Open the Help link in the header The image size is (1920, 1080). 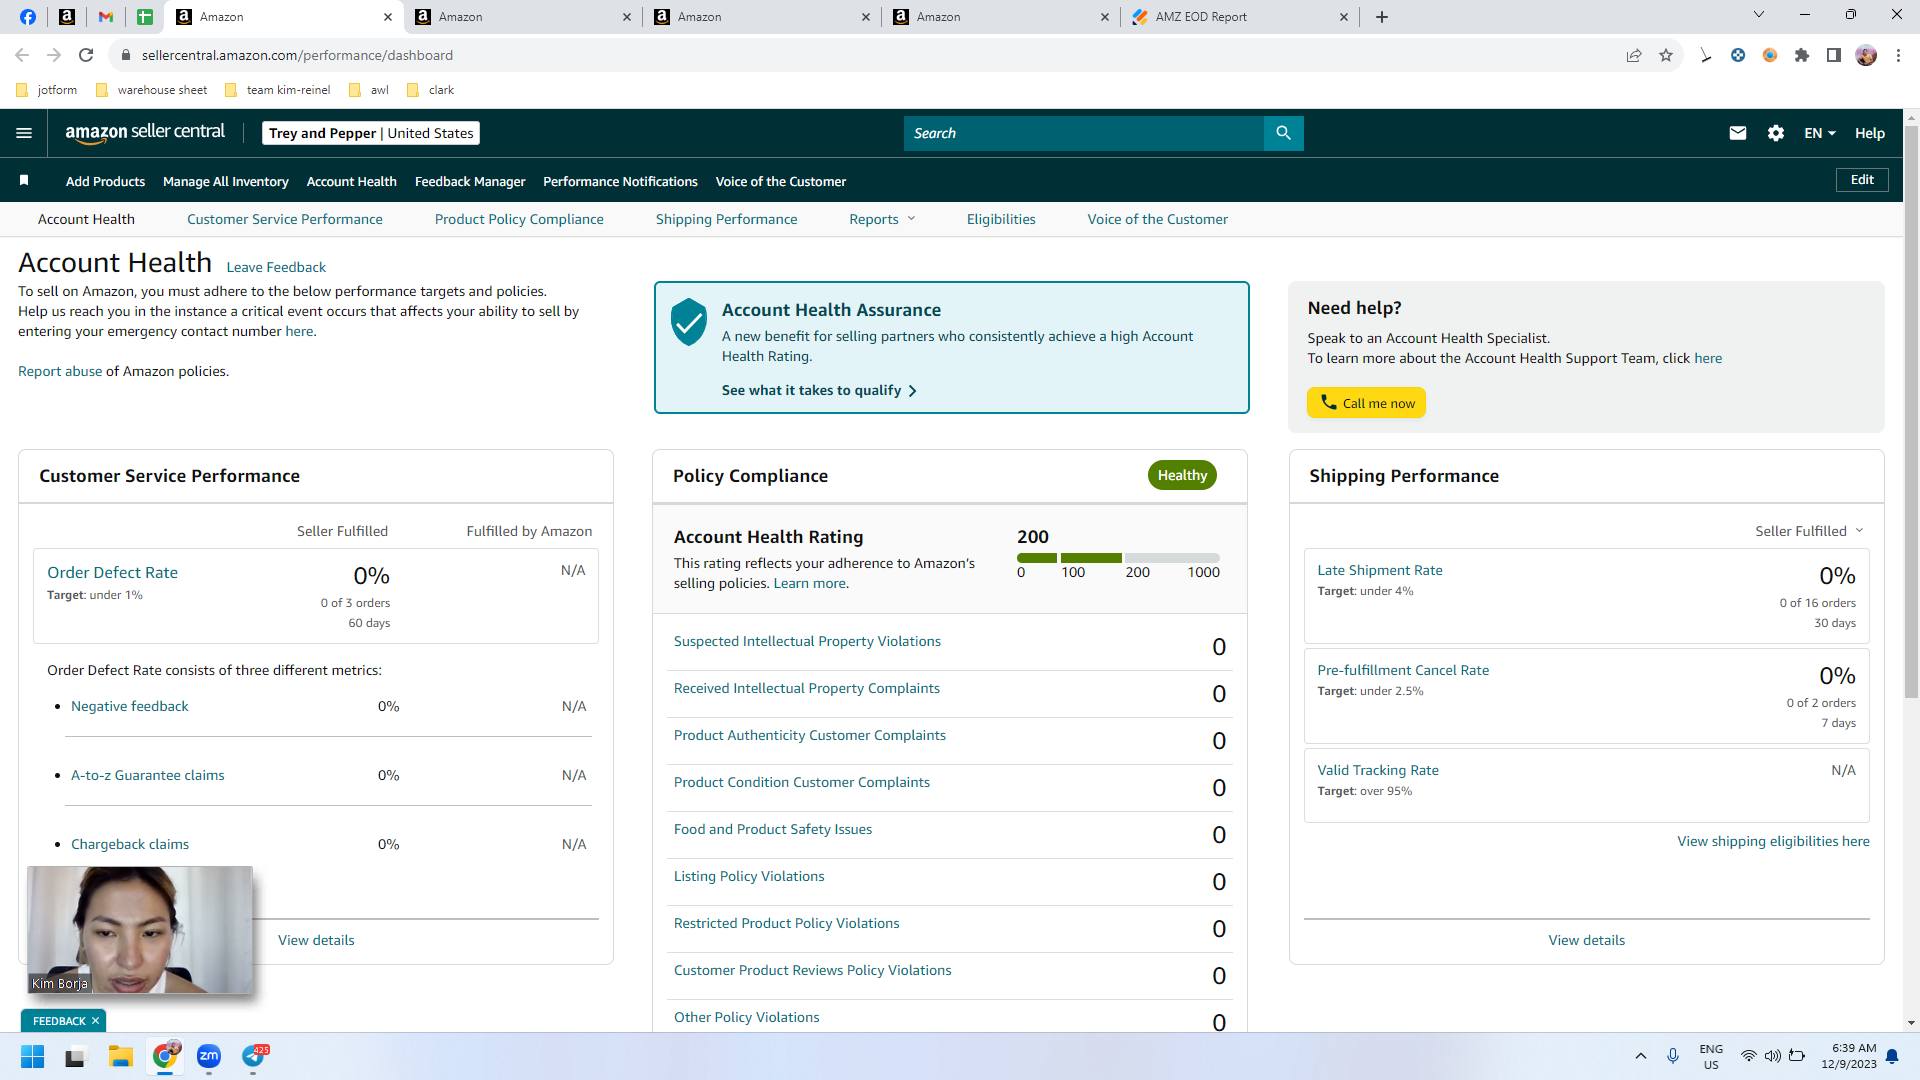click(1870, 133)
